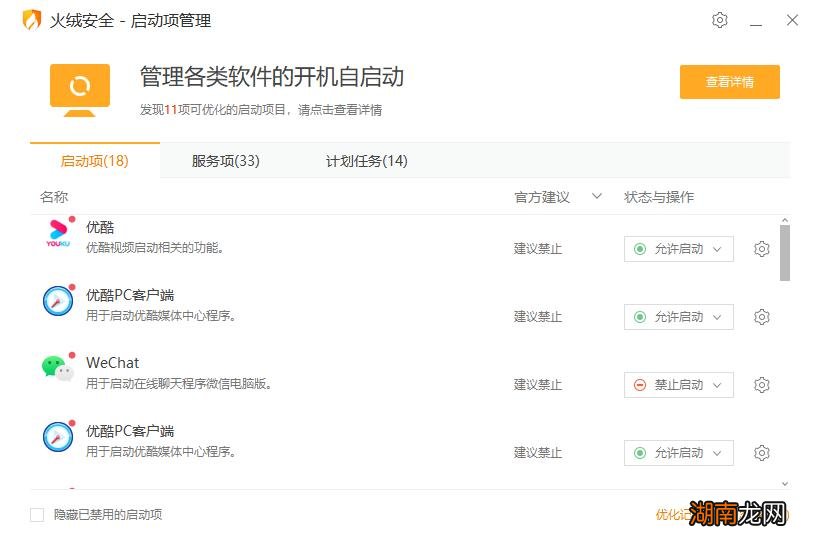Viewport: 820px width, 540px height.
Task: Click 建议禁止 in the 优酷 row
Action: coord(538,249)
